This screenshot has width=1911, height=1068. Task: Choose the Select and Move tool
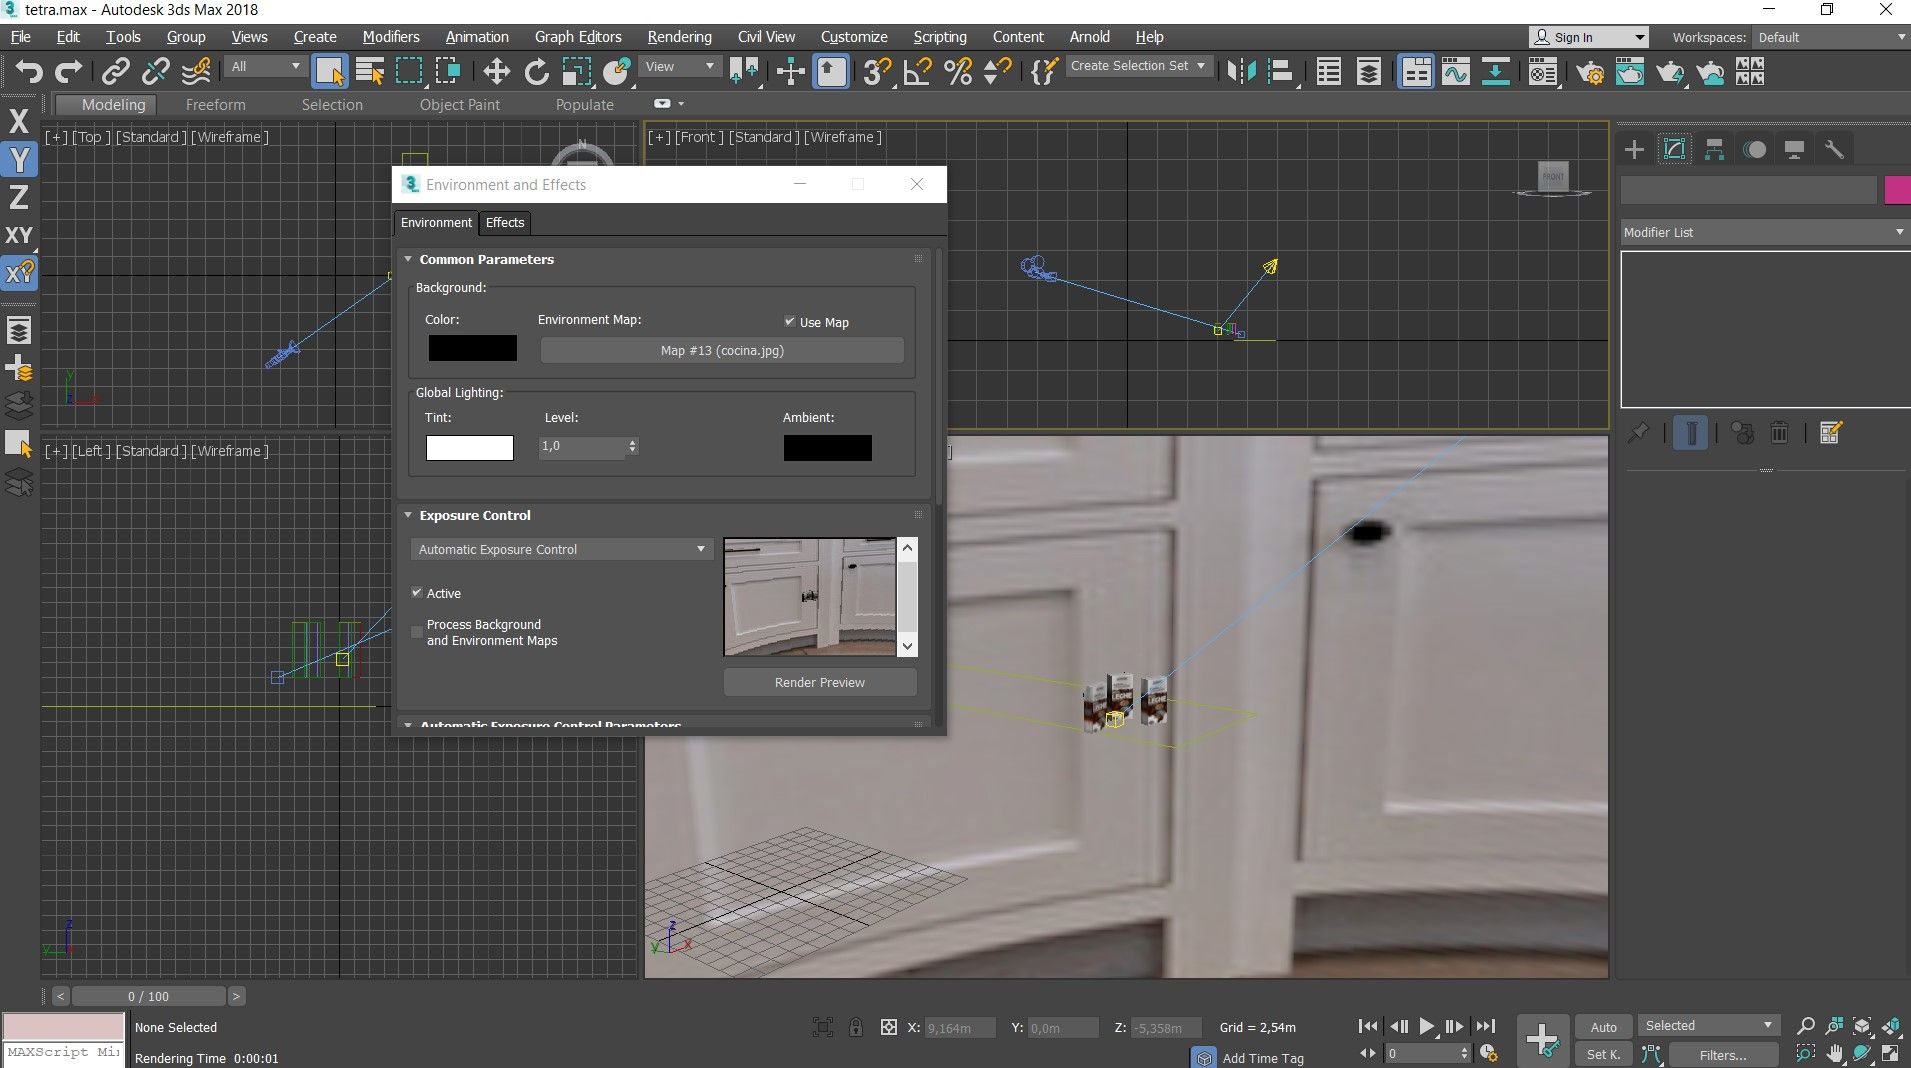coord(496,71)
